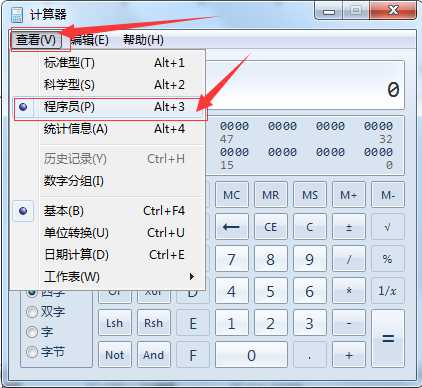Click digit 3 on keypad
This screenshot has height=388, width=422.
(310, 323)
